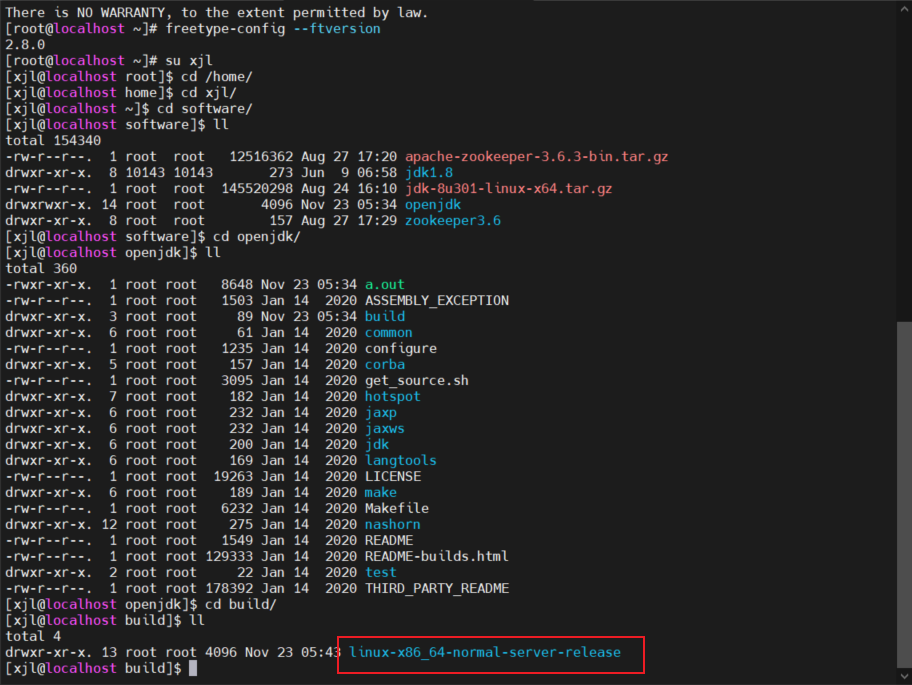Click the jaxp directory name
Image resolution: width=912 pixels, height=685 pixels.
[381, 412]
